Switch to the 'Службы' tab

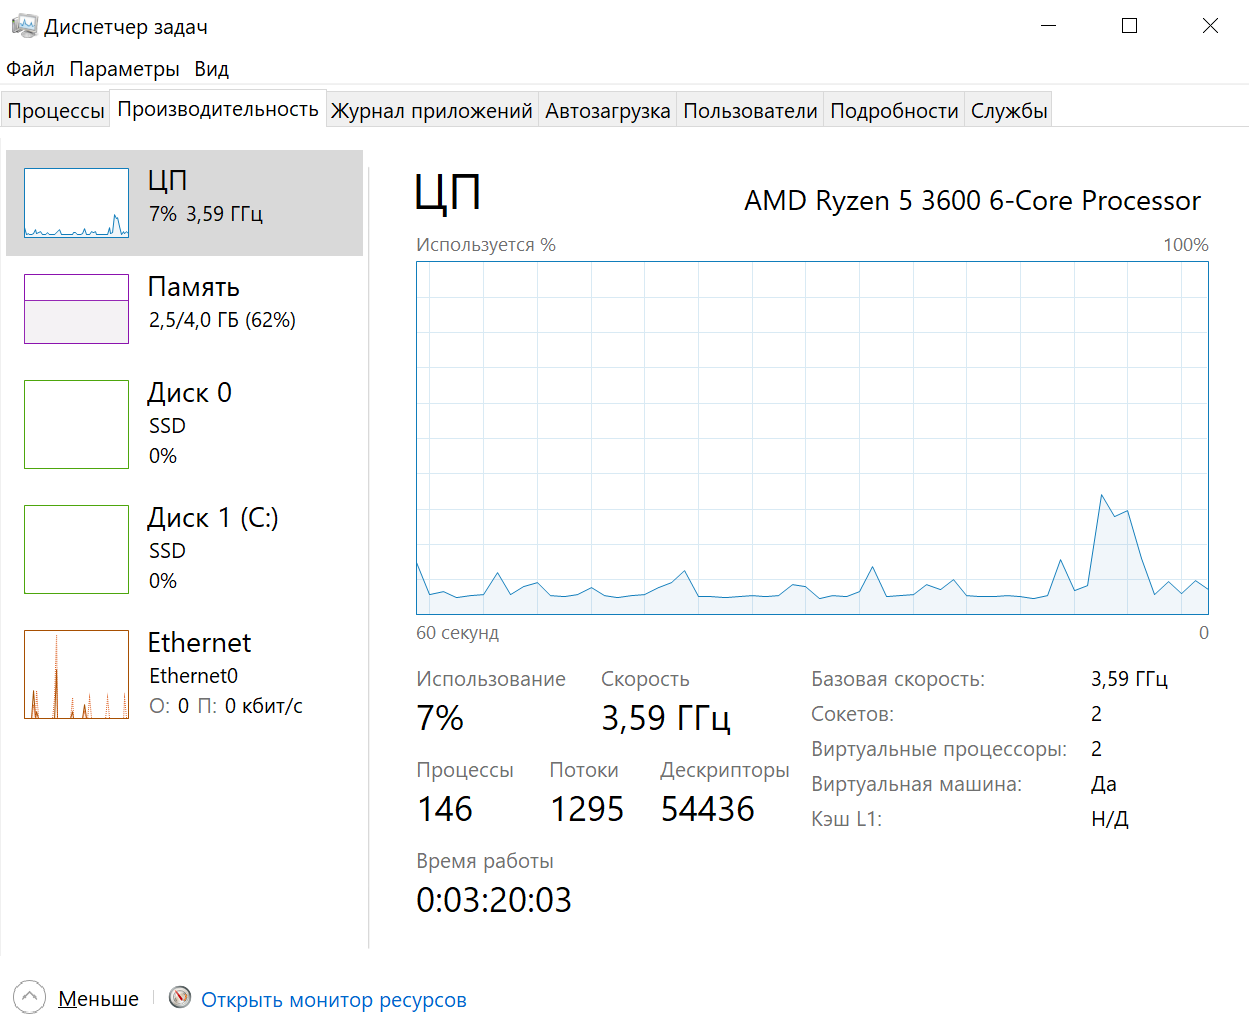(x=1009, y=111)
